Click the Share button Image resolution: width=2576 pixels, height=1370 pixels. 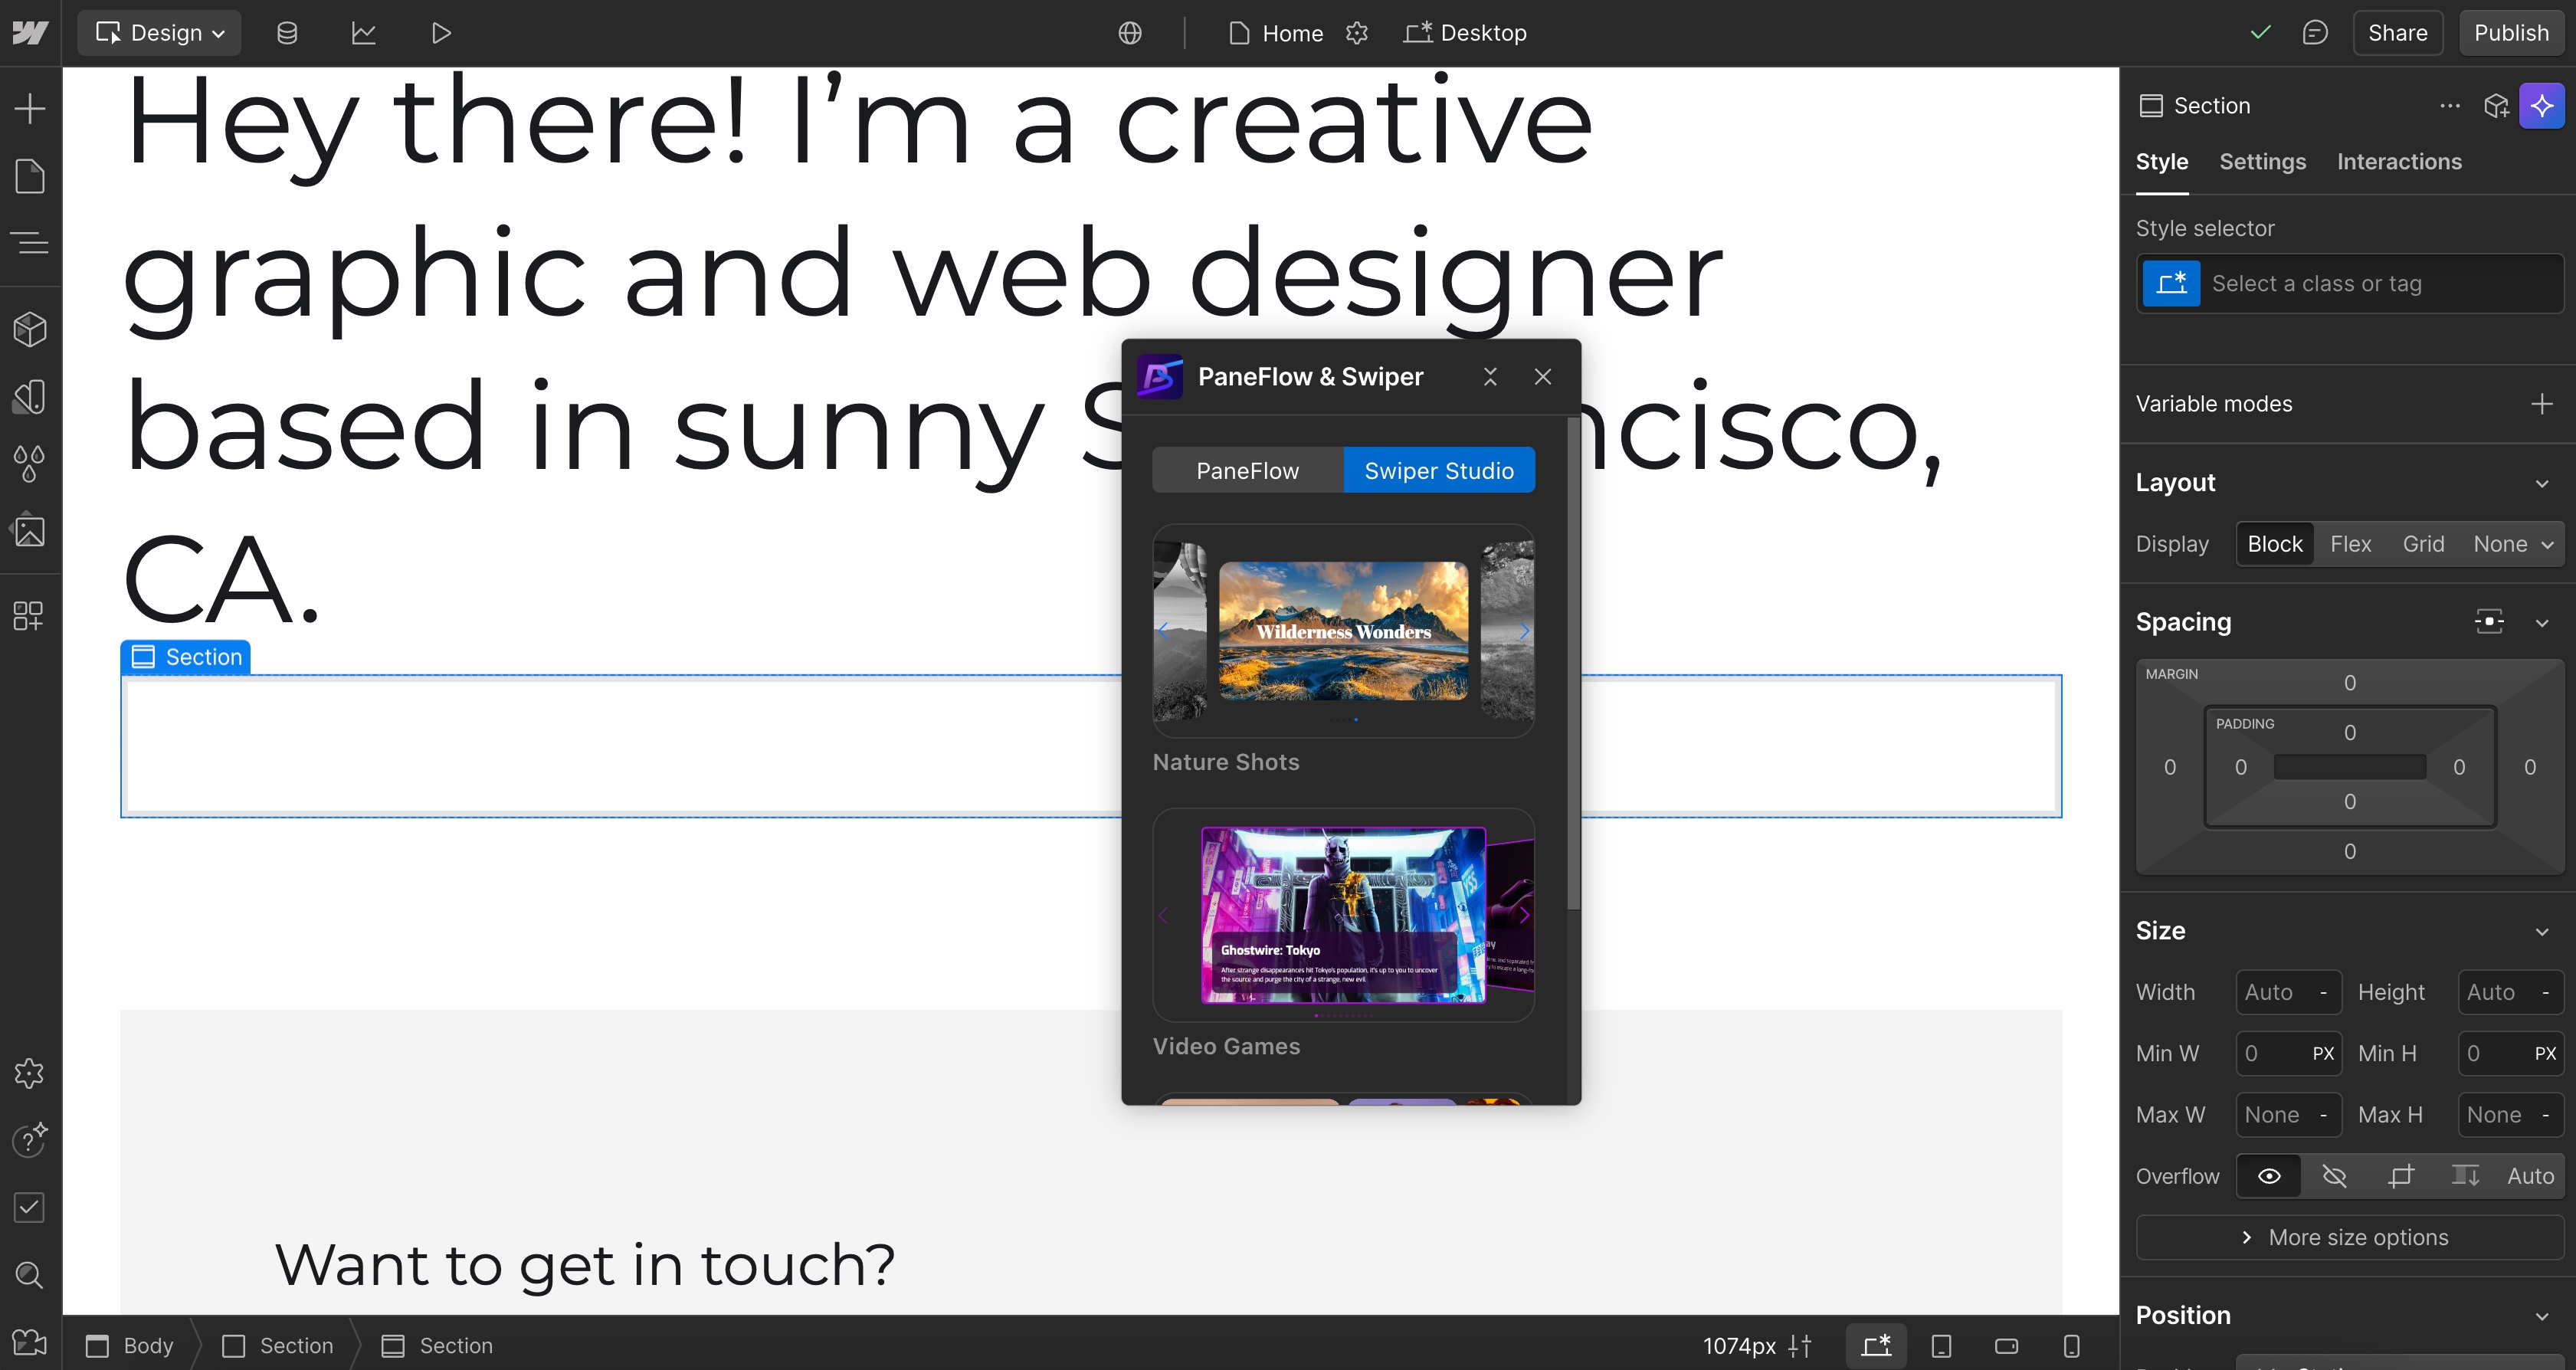pyautogui.click(x=2397, y=33)
